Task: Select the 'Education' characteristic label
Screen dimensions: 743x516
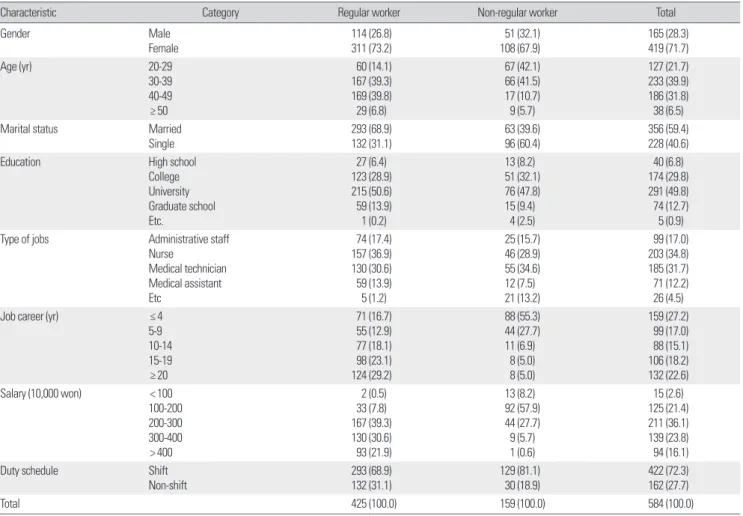Action: [20, 162]
